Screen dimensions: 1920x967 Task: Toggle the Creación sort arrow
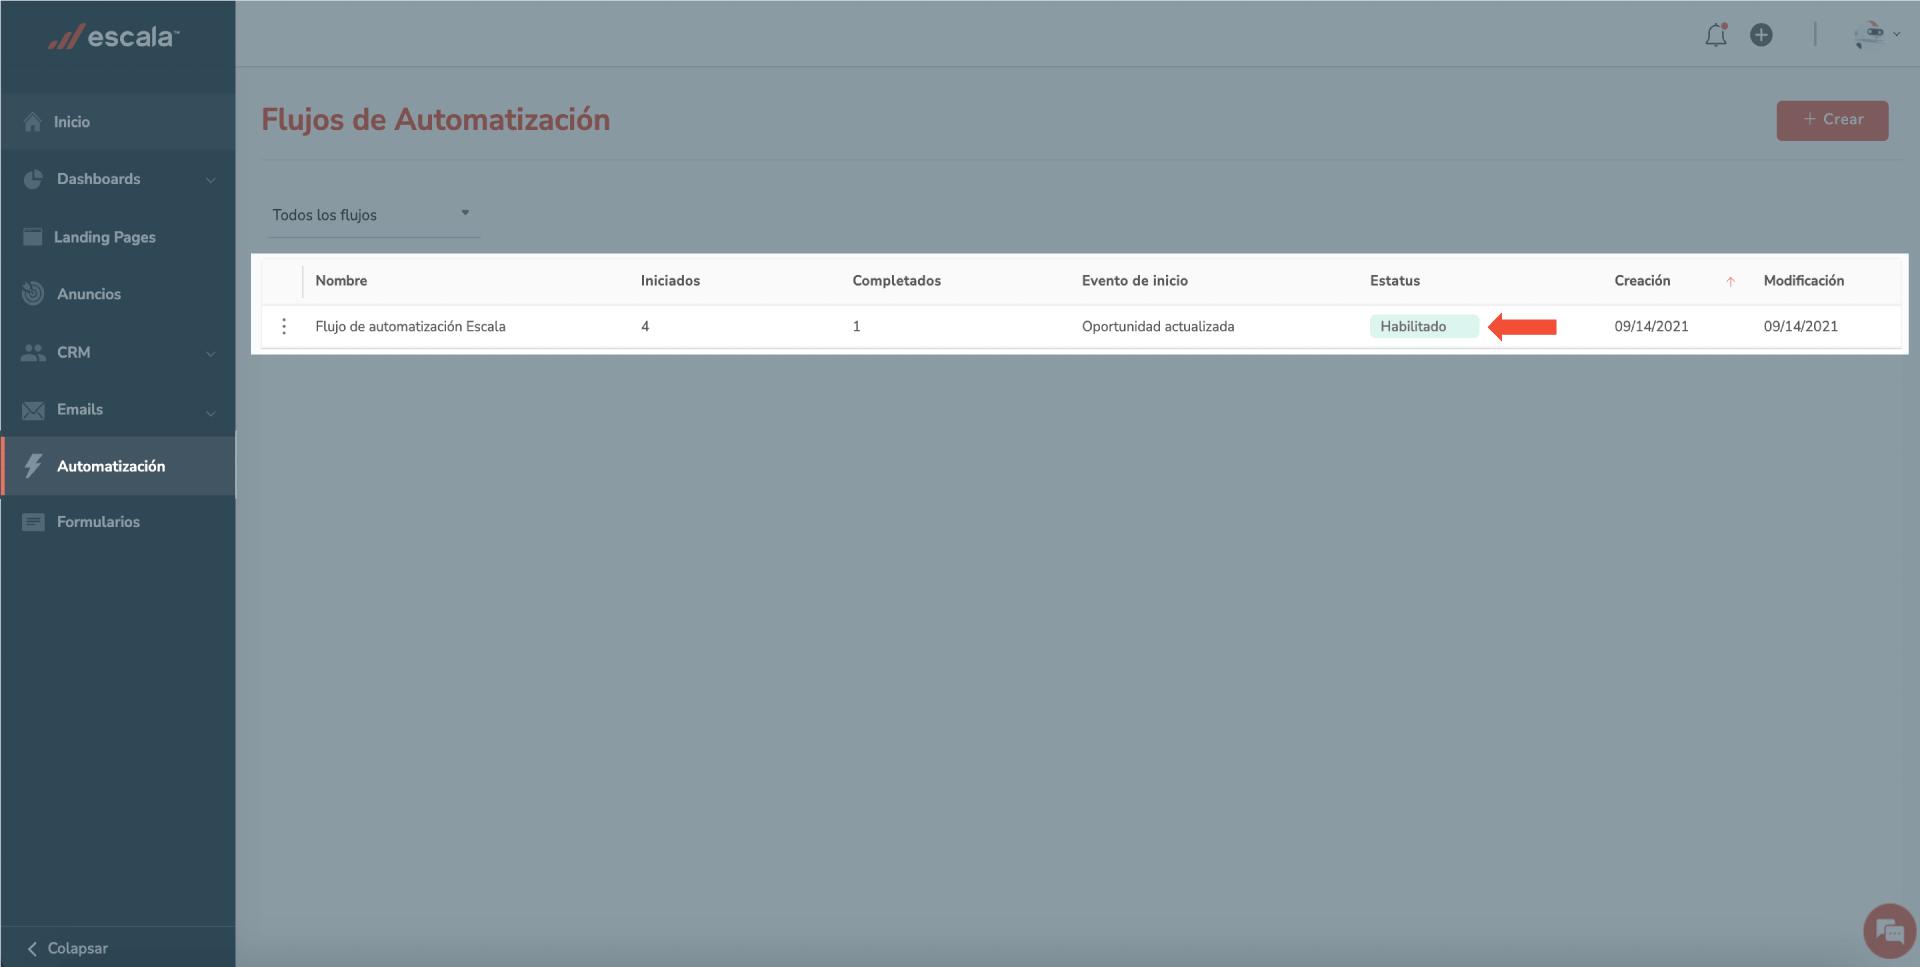tap(1730, 282)
